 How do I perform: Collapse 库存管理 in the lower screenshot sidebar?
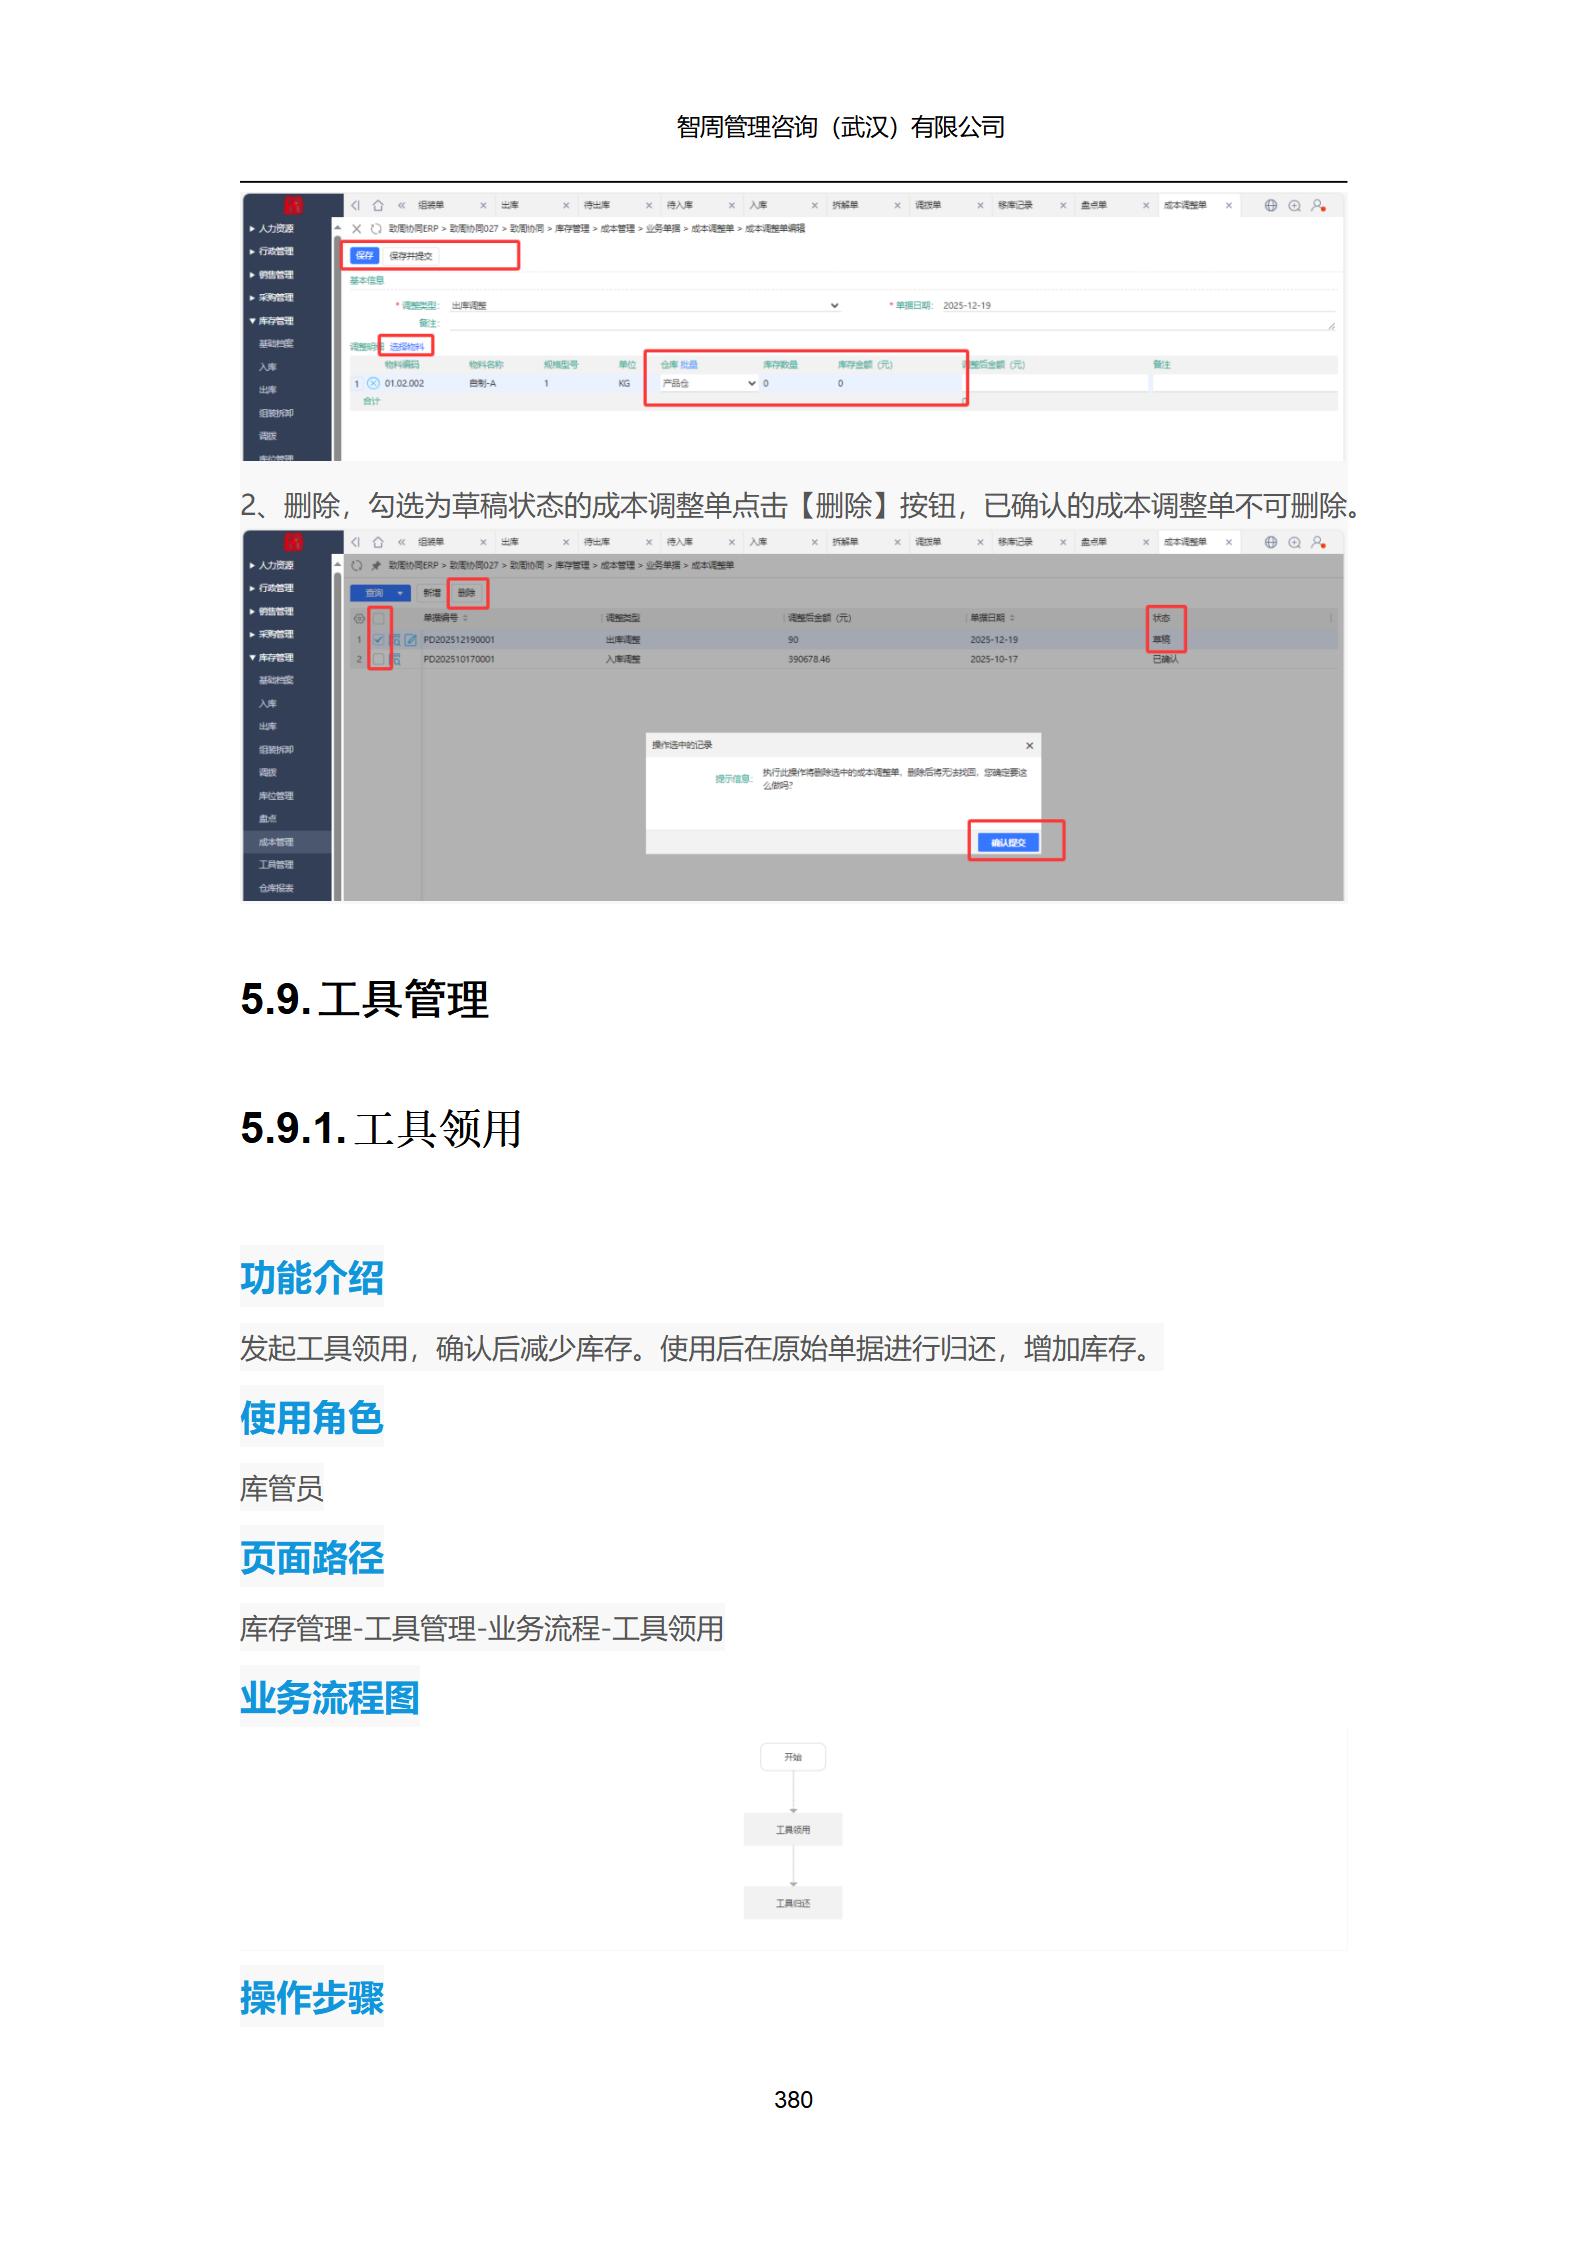point(272,658)
